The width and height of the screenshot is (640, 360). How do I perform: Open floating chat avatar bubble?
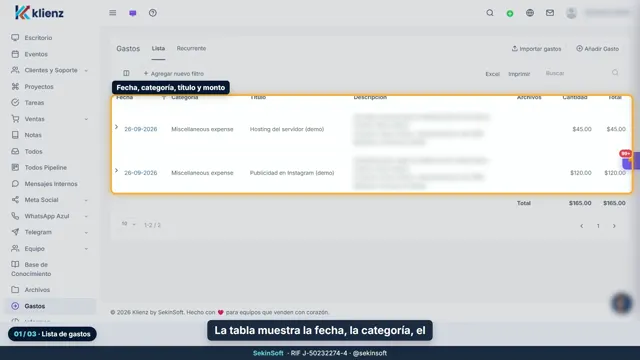[622, 303]
